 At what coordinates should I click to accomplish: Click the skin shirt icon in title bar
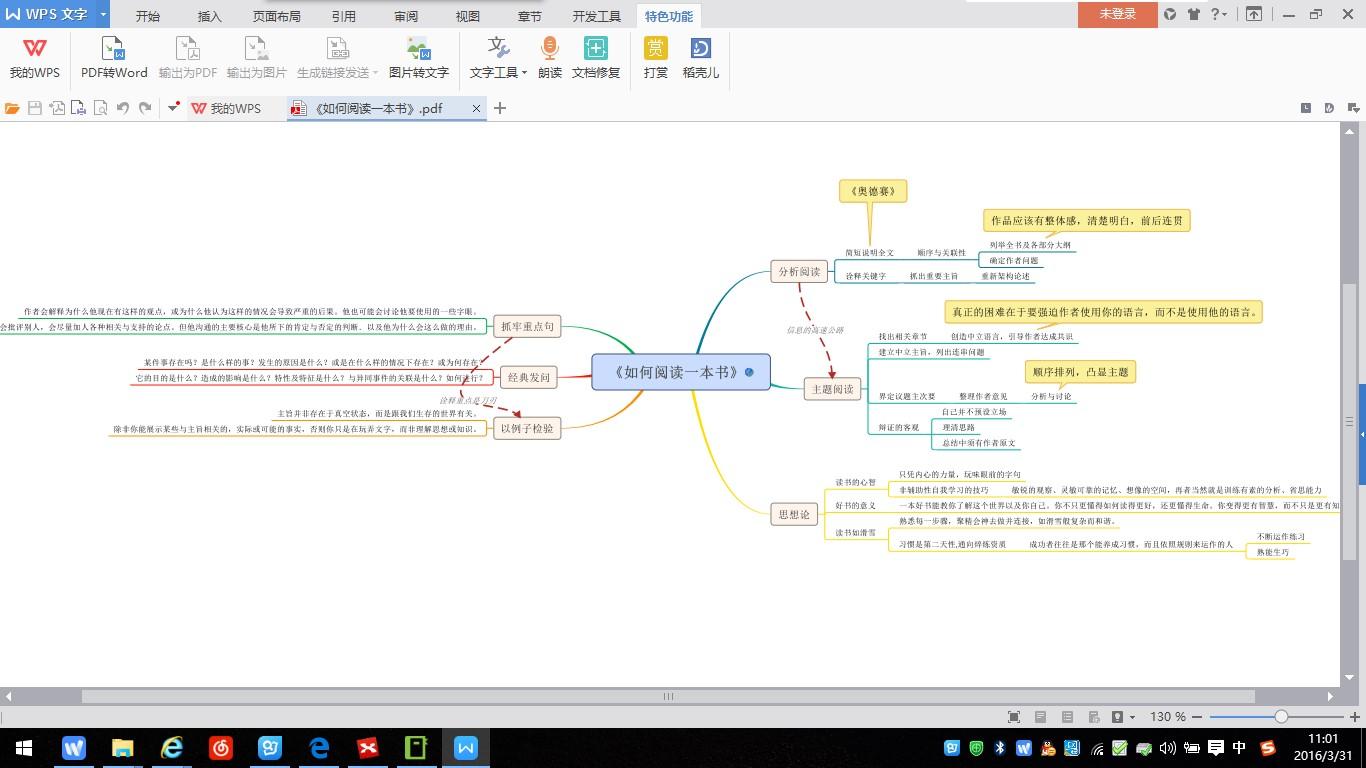click(x=1194, y=14)
